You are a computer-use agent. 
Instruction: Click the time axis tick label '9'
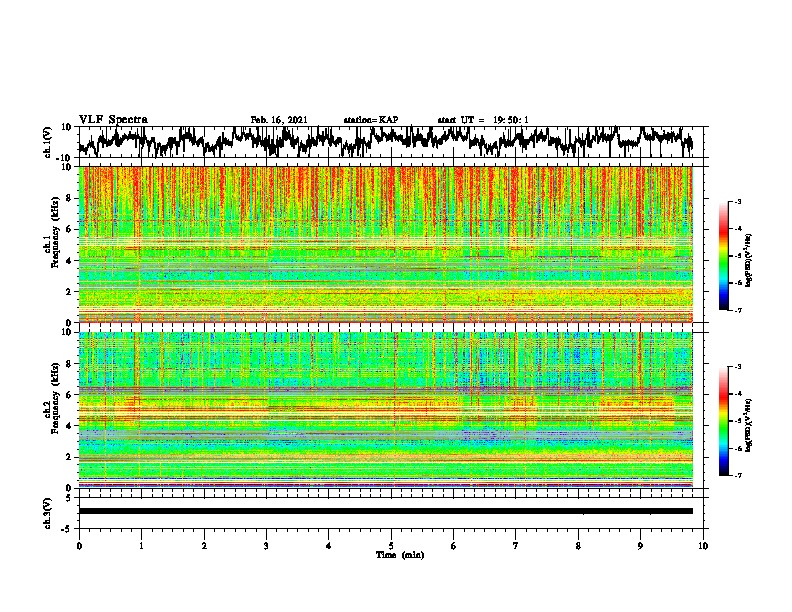coord(640,546)
